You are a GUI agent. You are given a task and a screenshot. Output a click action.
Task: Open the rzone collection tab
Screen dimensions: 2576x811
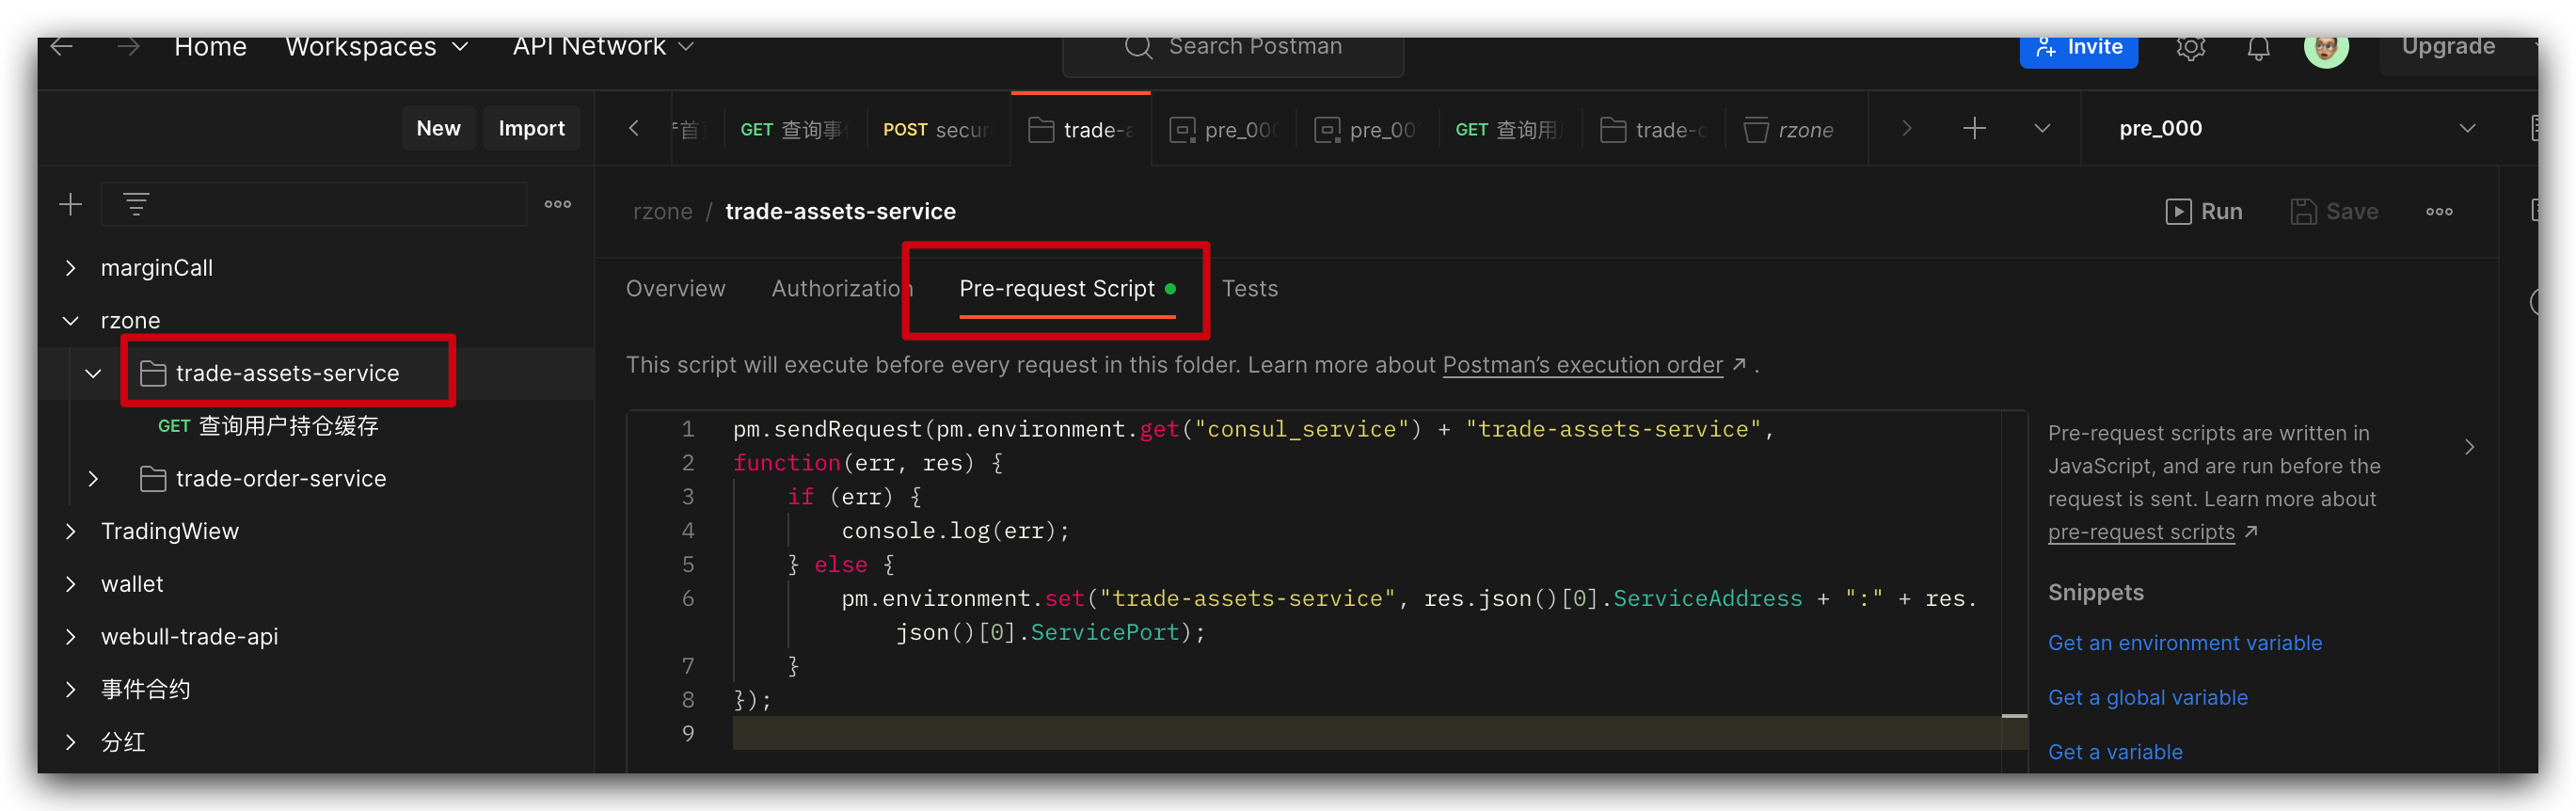pos(1790,130)
